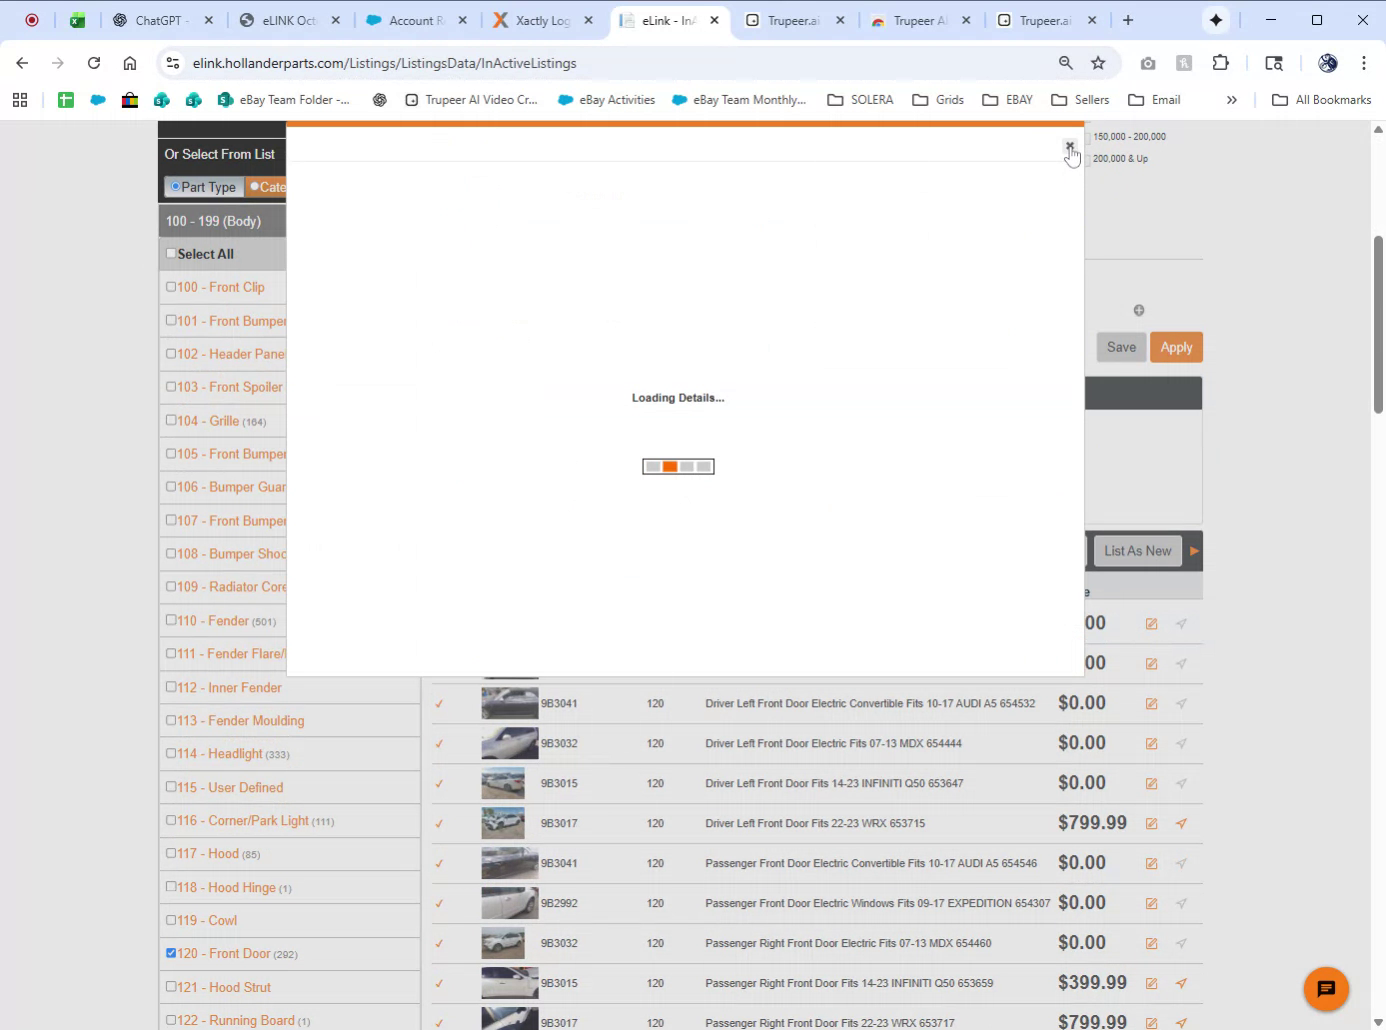Click the $799.99 price on WRX 653715
1386x1030 pixels.
coord(1092,823)
